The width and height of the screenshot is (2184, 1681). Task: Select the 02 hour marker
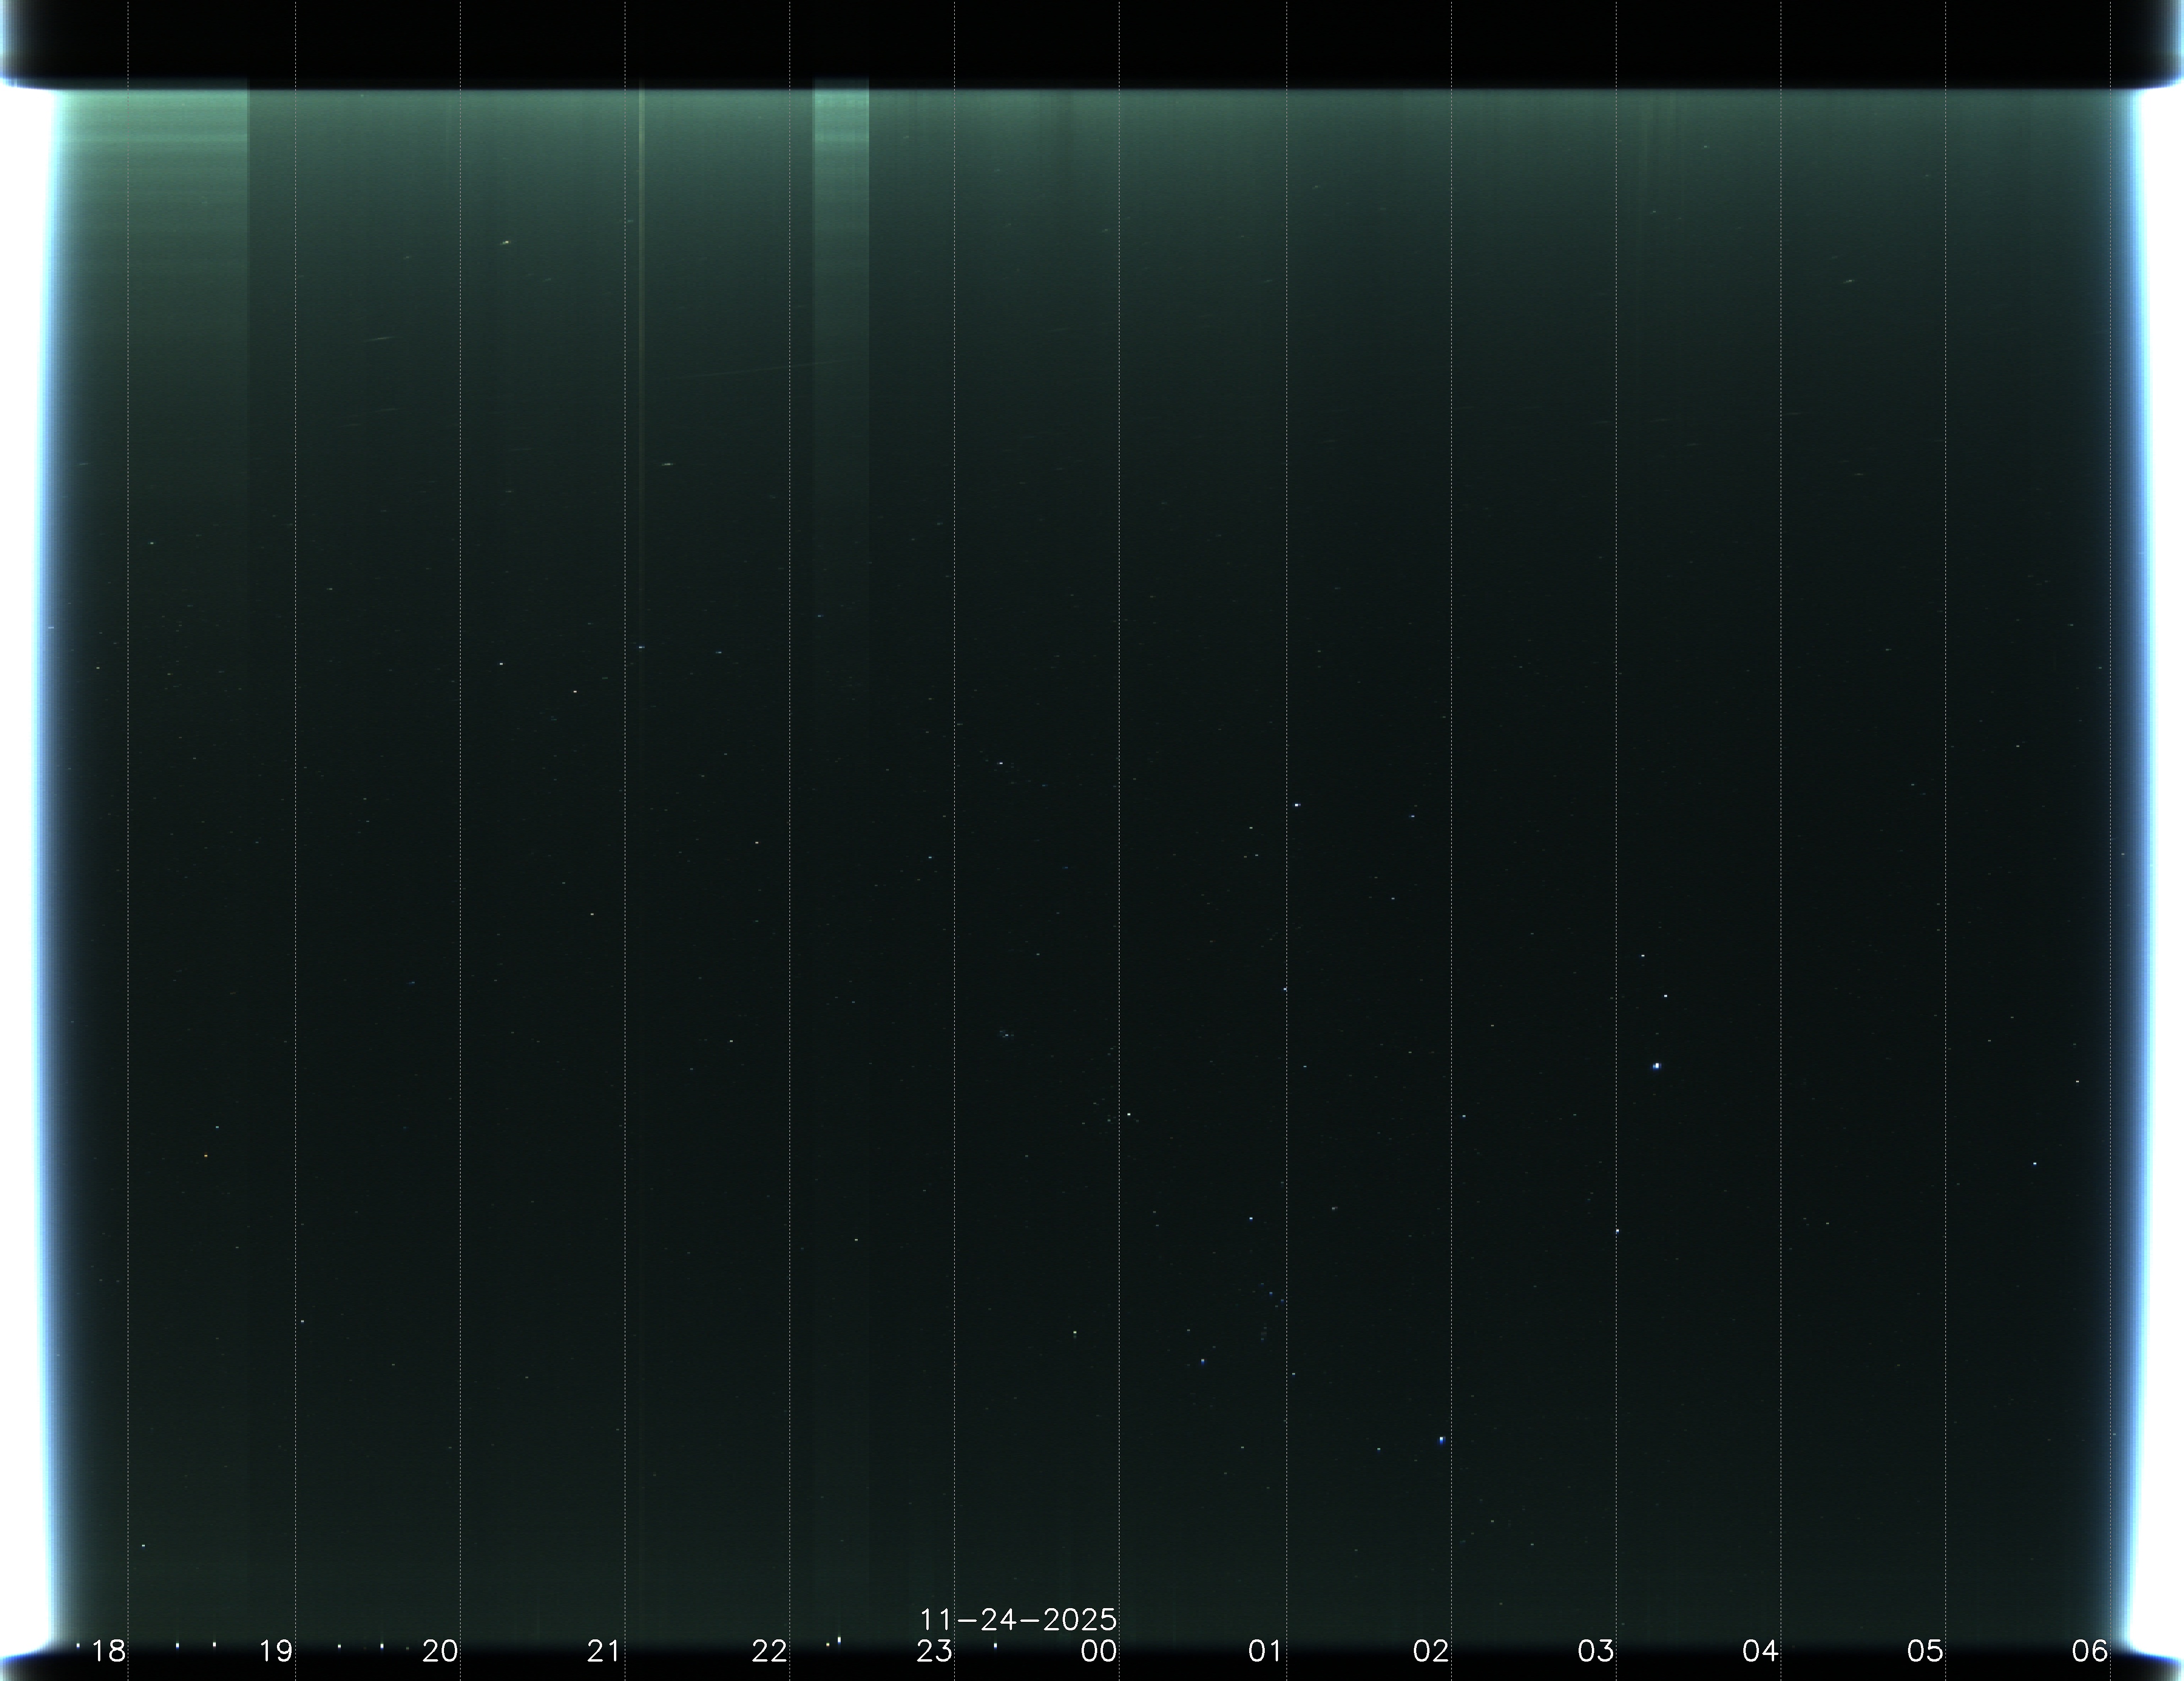coord(1430,1651)
